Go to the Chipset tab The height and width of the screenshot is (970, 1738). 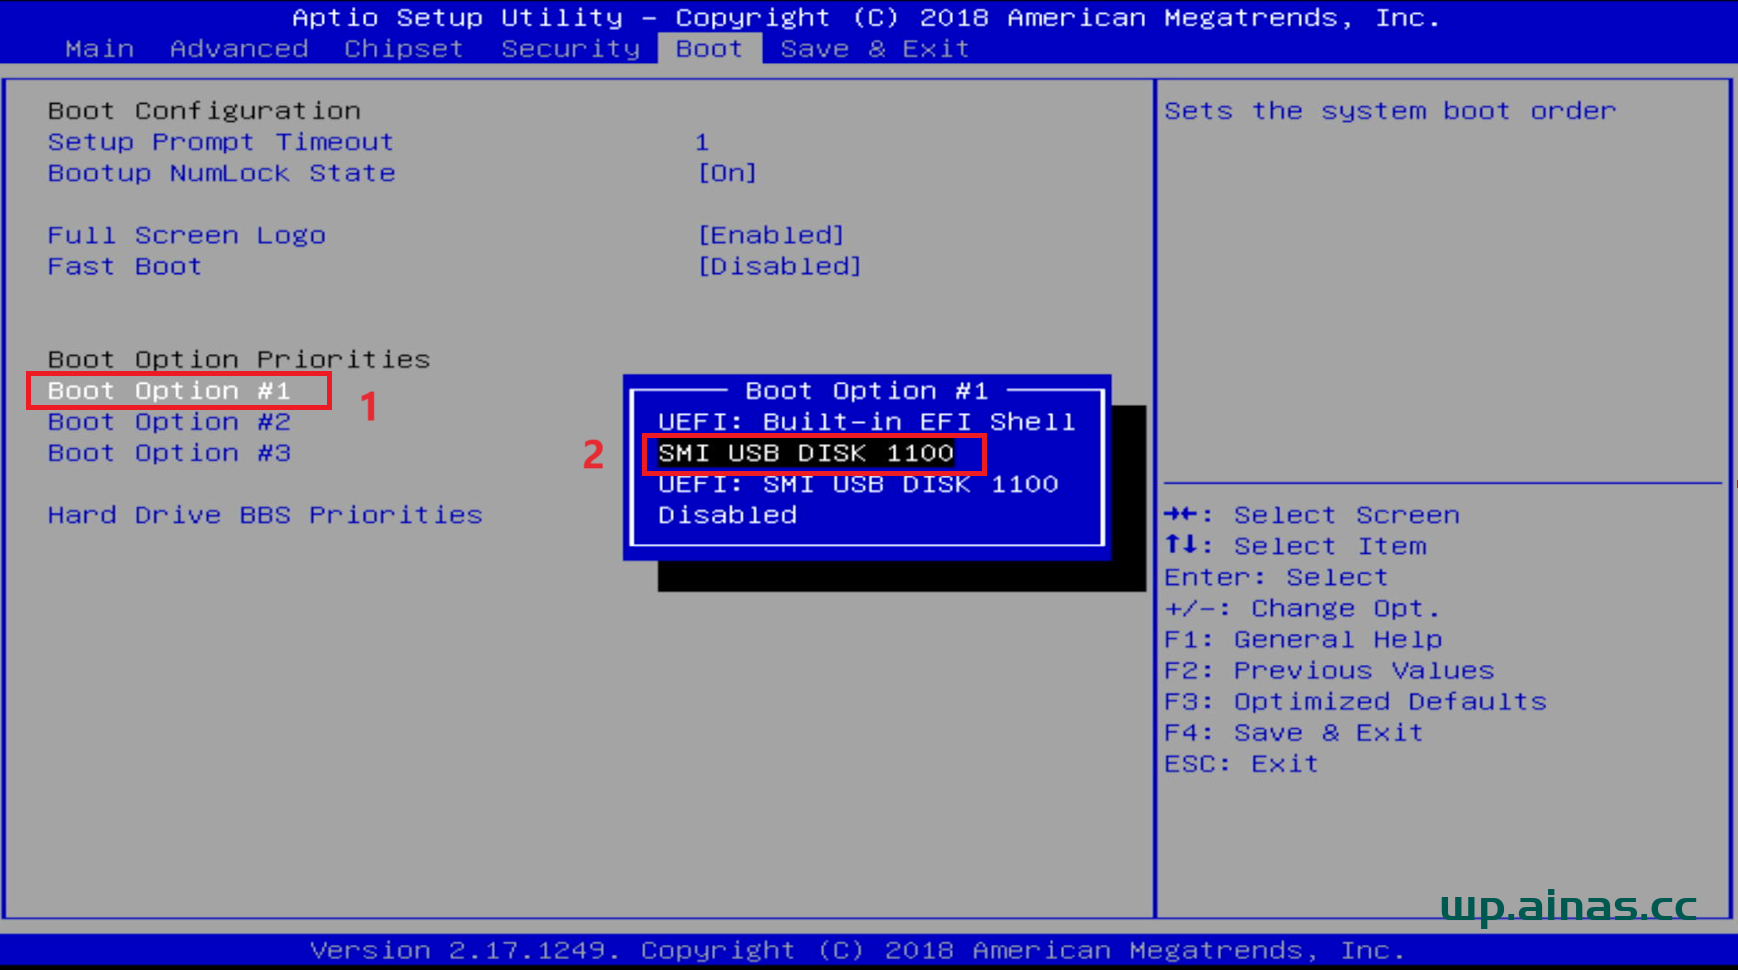click(404, 49)
